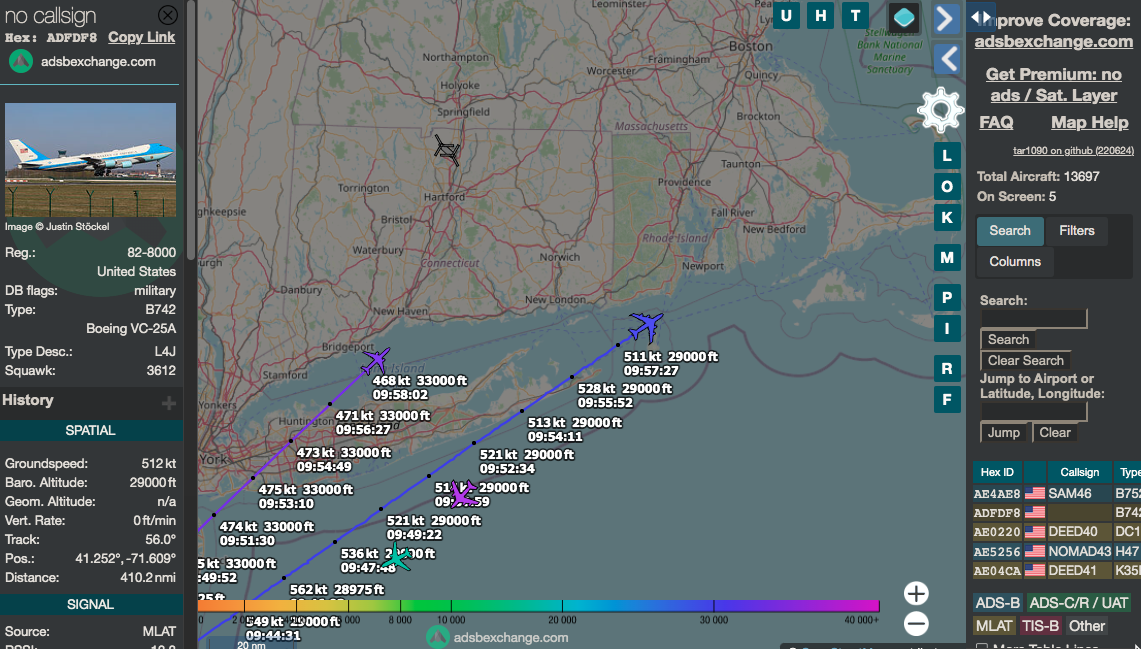Click the Clear Search button
Screen dimensions: 1141x649
pos(1026,360)
